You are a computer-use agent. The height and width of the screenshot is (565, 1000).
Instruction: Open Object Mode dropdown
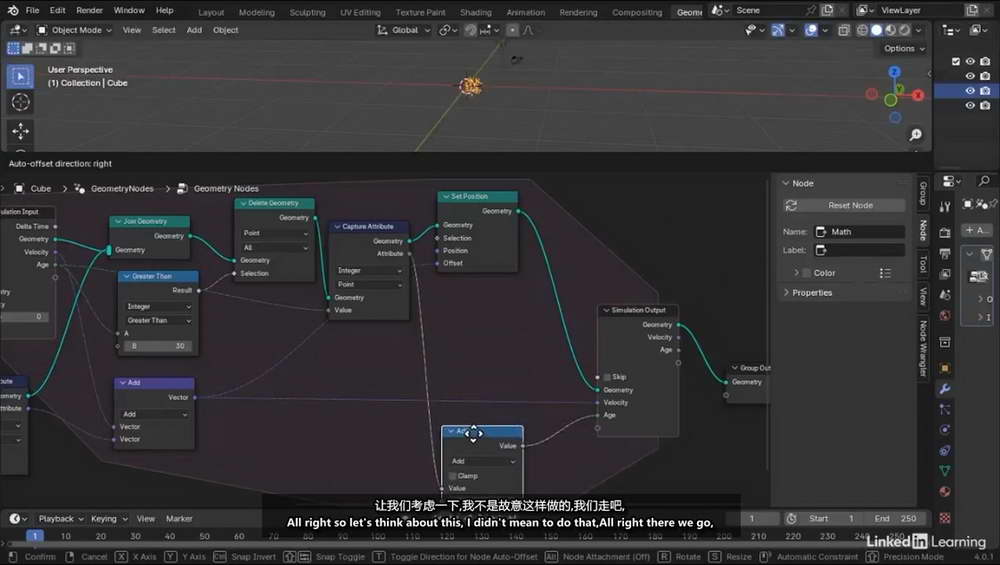tap(74, 30)
